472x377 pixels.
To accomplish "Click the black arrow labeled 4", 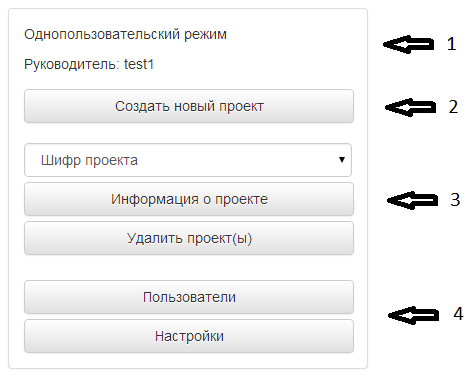I will pos(413,315).
